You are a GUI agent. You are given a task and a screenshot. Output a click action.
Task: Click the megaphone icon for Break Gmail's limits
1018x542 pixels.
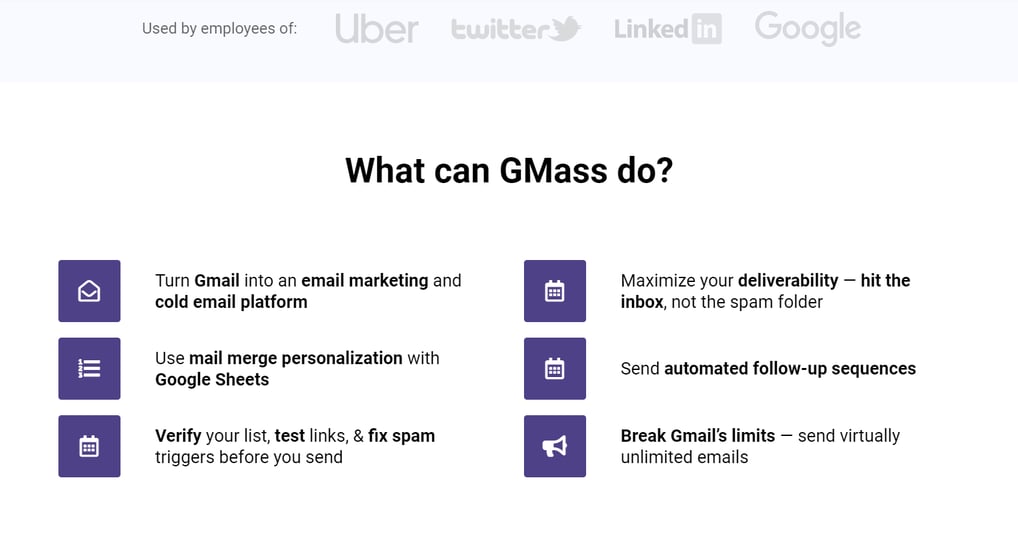pyautogui.click(x=554, y=446)
